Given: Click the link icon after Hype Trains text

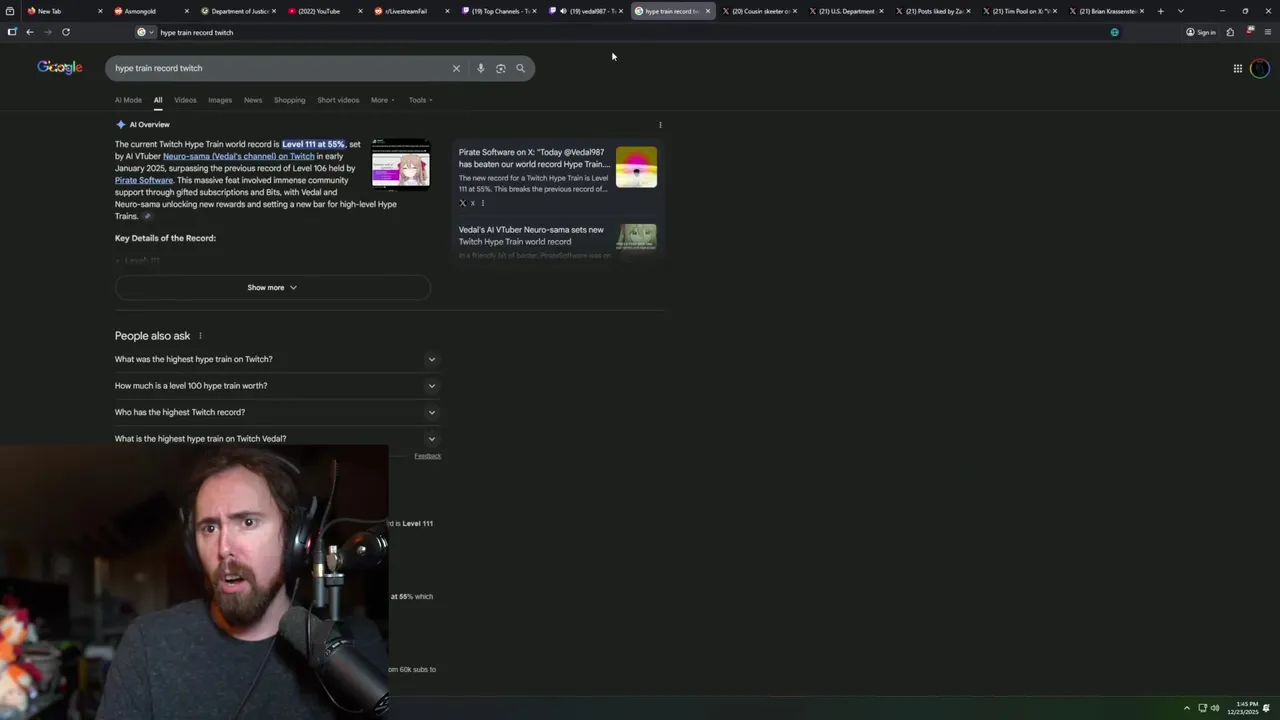Looking at the screenshot, I should click(x=147, y=216).
